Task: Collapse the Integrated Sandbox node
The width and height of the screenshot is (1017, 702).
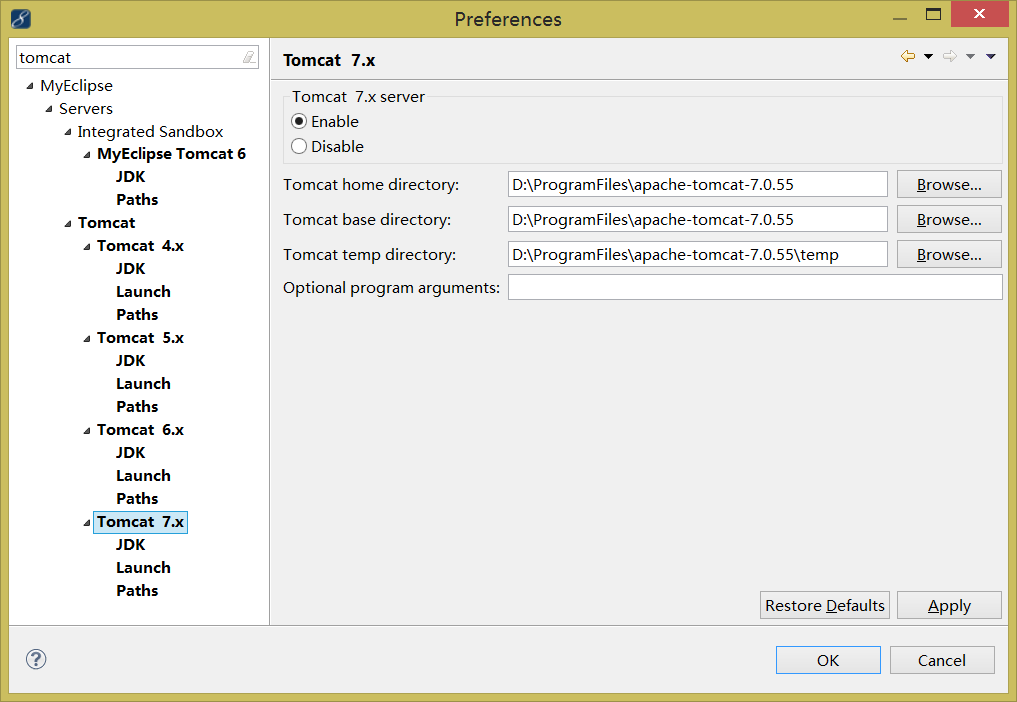Action: point(68,132)
